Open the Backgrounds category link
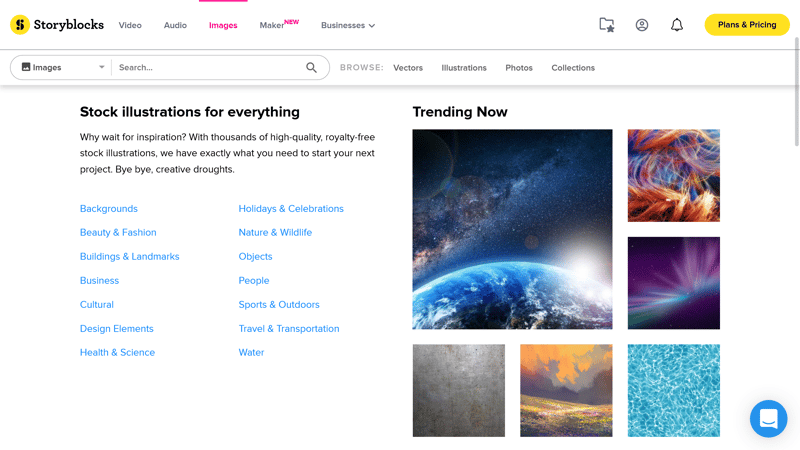 pos(109,209)
